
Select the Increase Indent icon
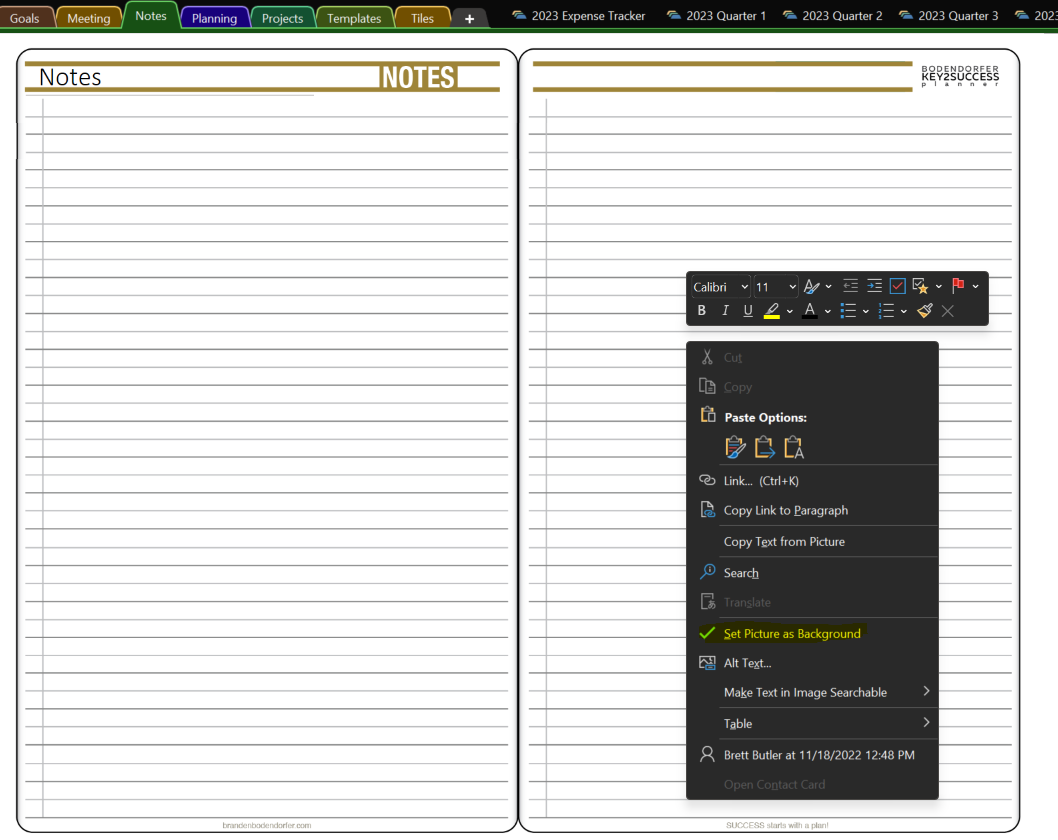[873, 285]
